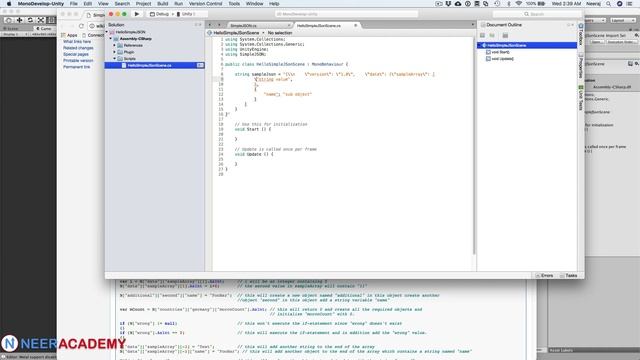This screenshot has height=360, width=640.
Task: Open the Tasks pad button
Action: 569,276
